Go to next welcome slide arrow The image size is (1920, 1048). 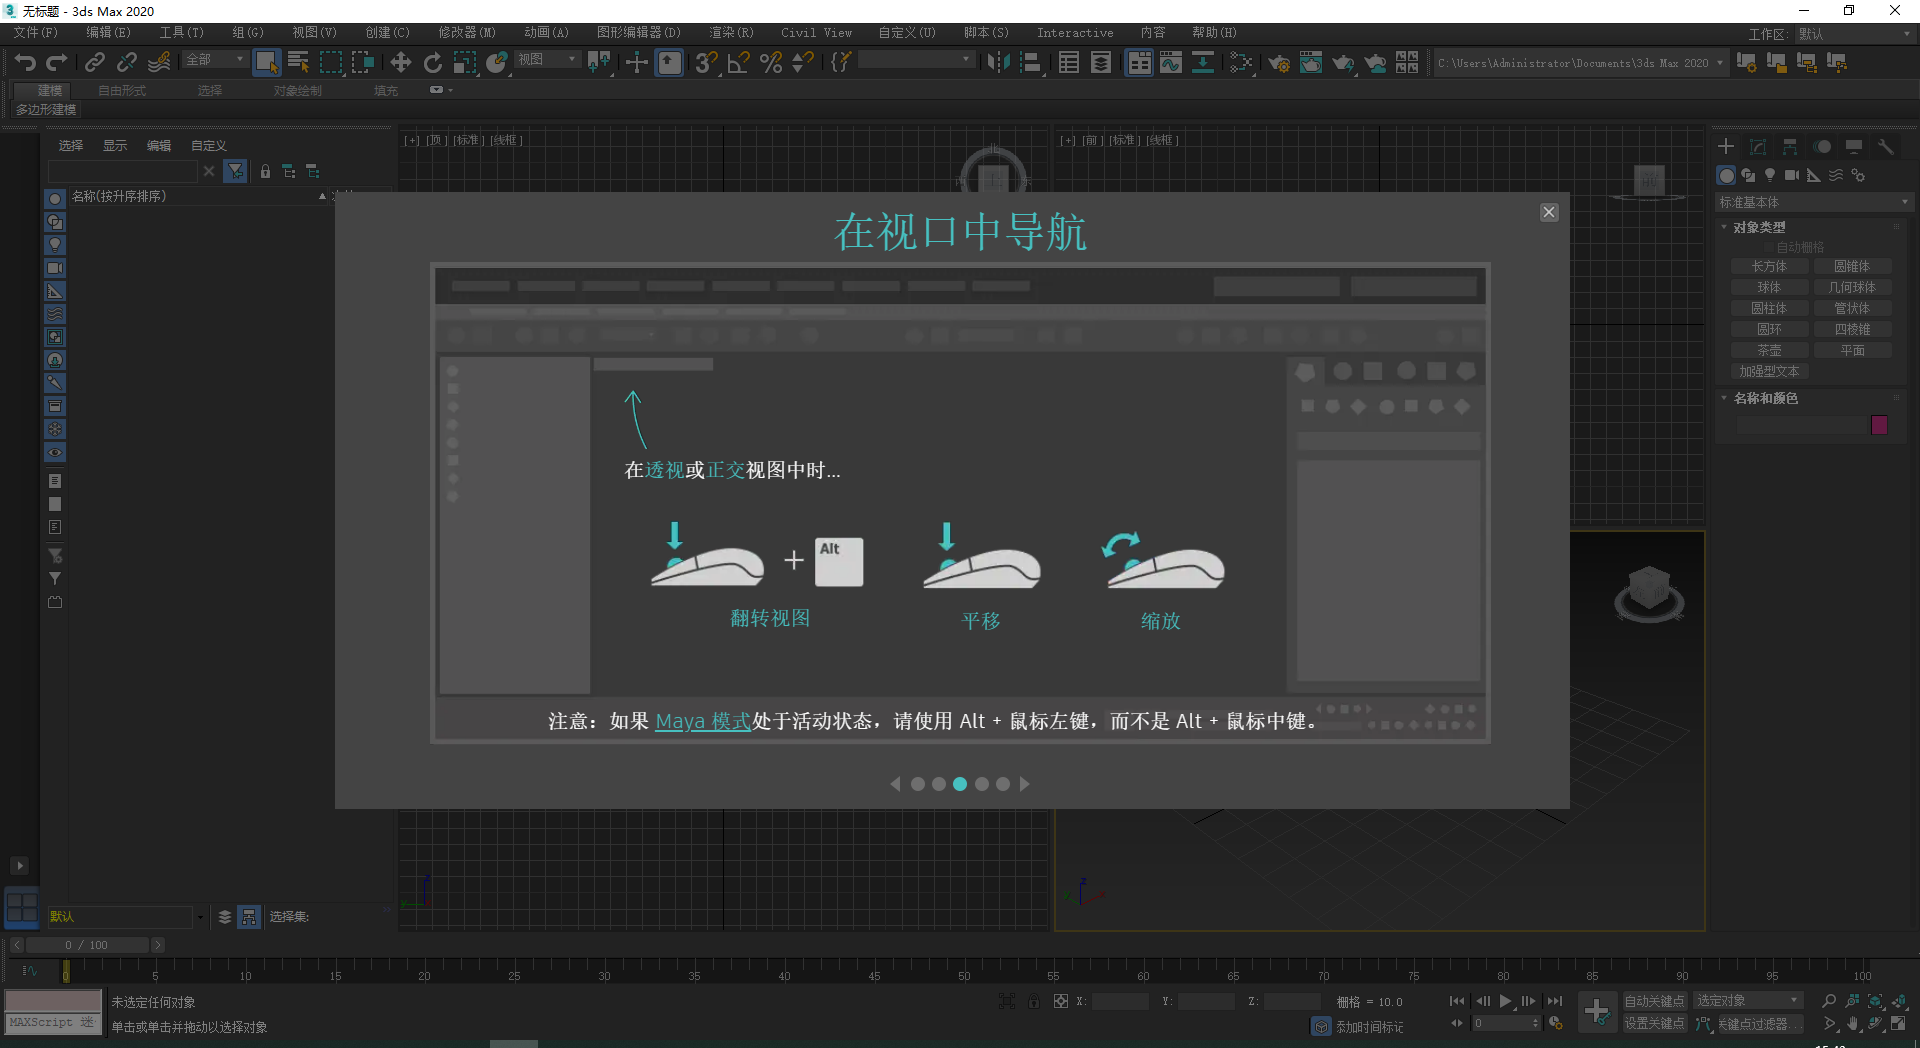[1024, 784]
